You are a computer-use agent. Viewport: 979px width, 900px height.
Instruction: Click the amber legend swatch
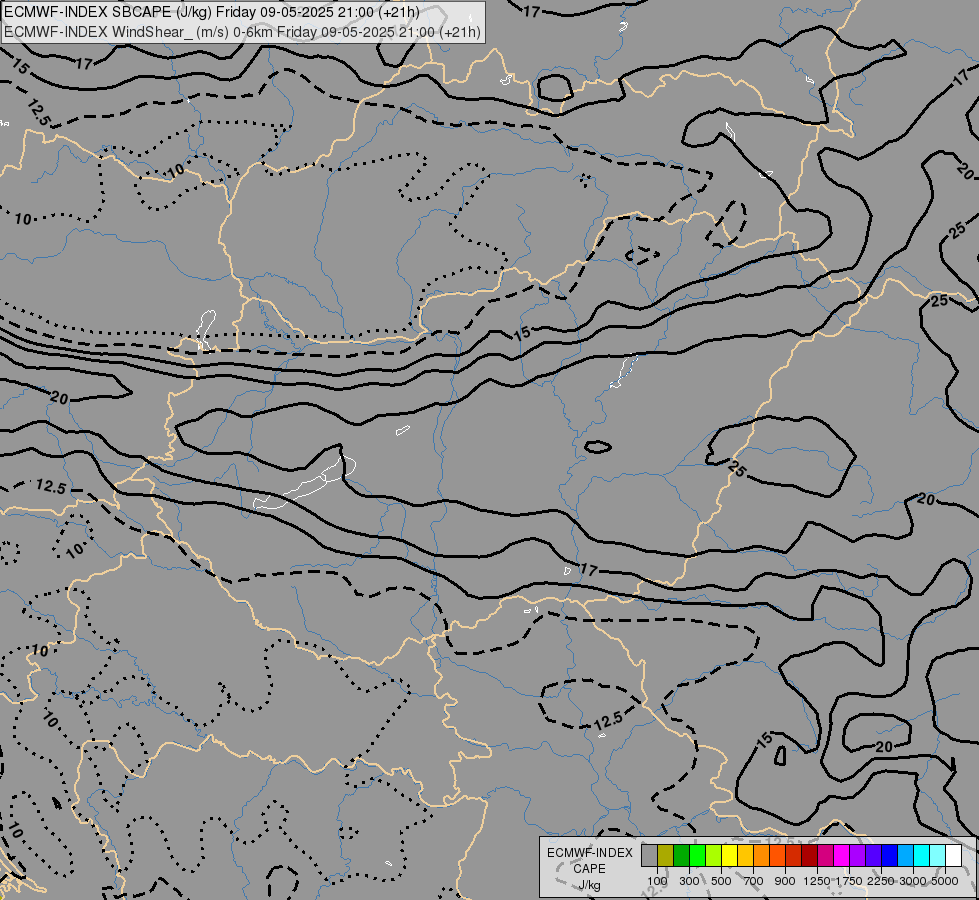(x=745, y=855)
